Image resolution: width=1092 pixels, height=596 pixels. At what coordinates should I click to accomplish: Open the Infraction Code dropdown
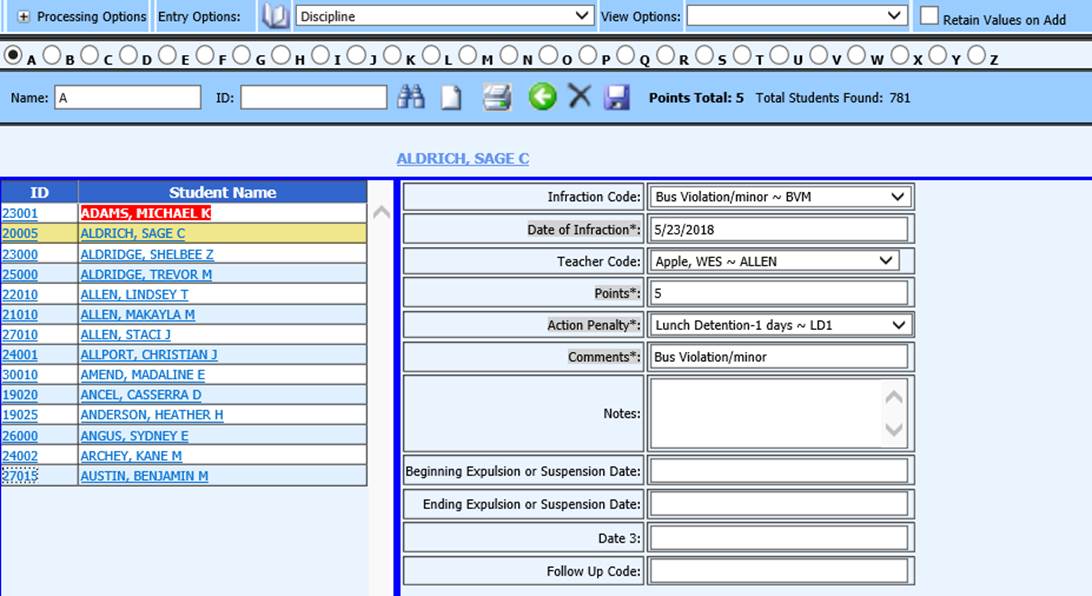click(780, 197)
